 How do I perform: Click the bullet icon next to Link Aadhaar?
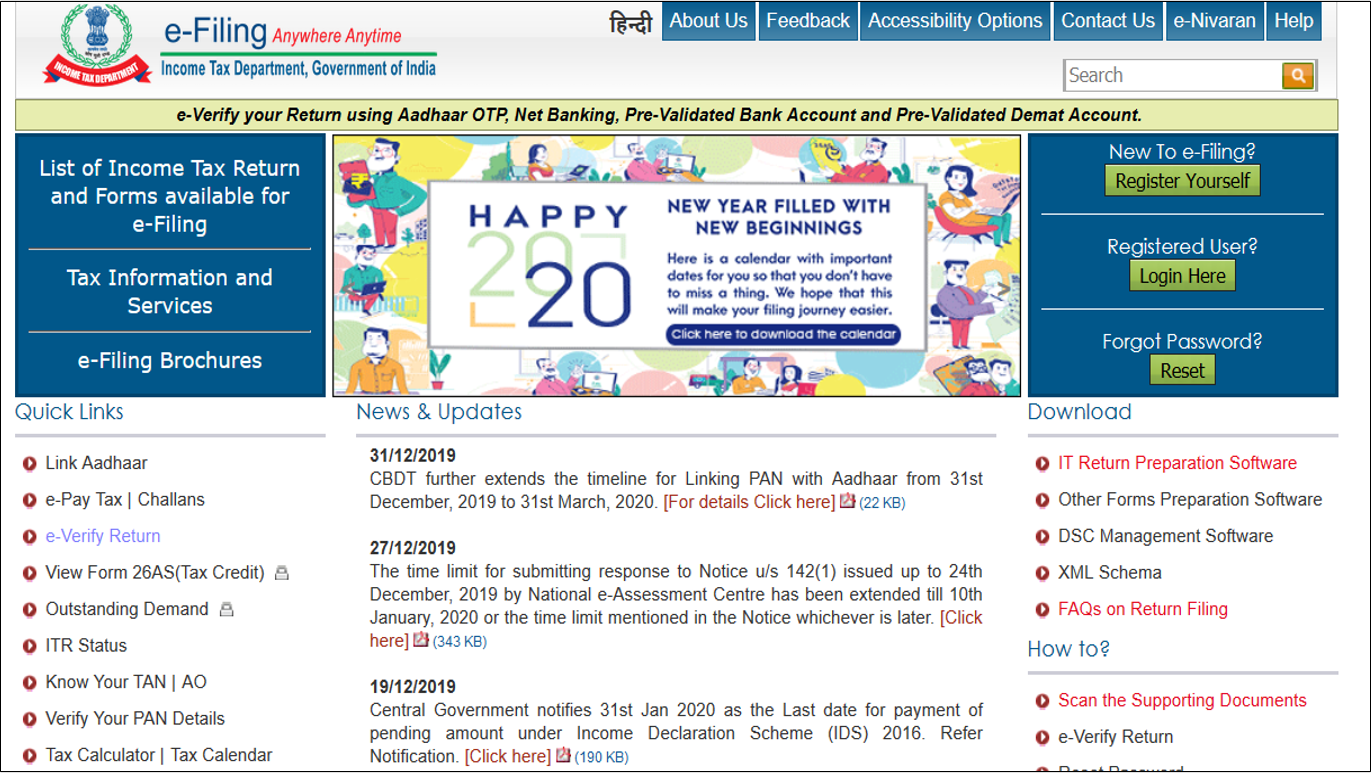coord(29,464)
